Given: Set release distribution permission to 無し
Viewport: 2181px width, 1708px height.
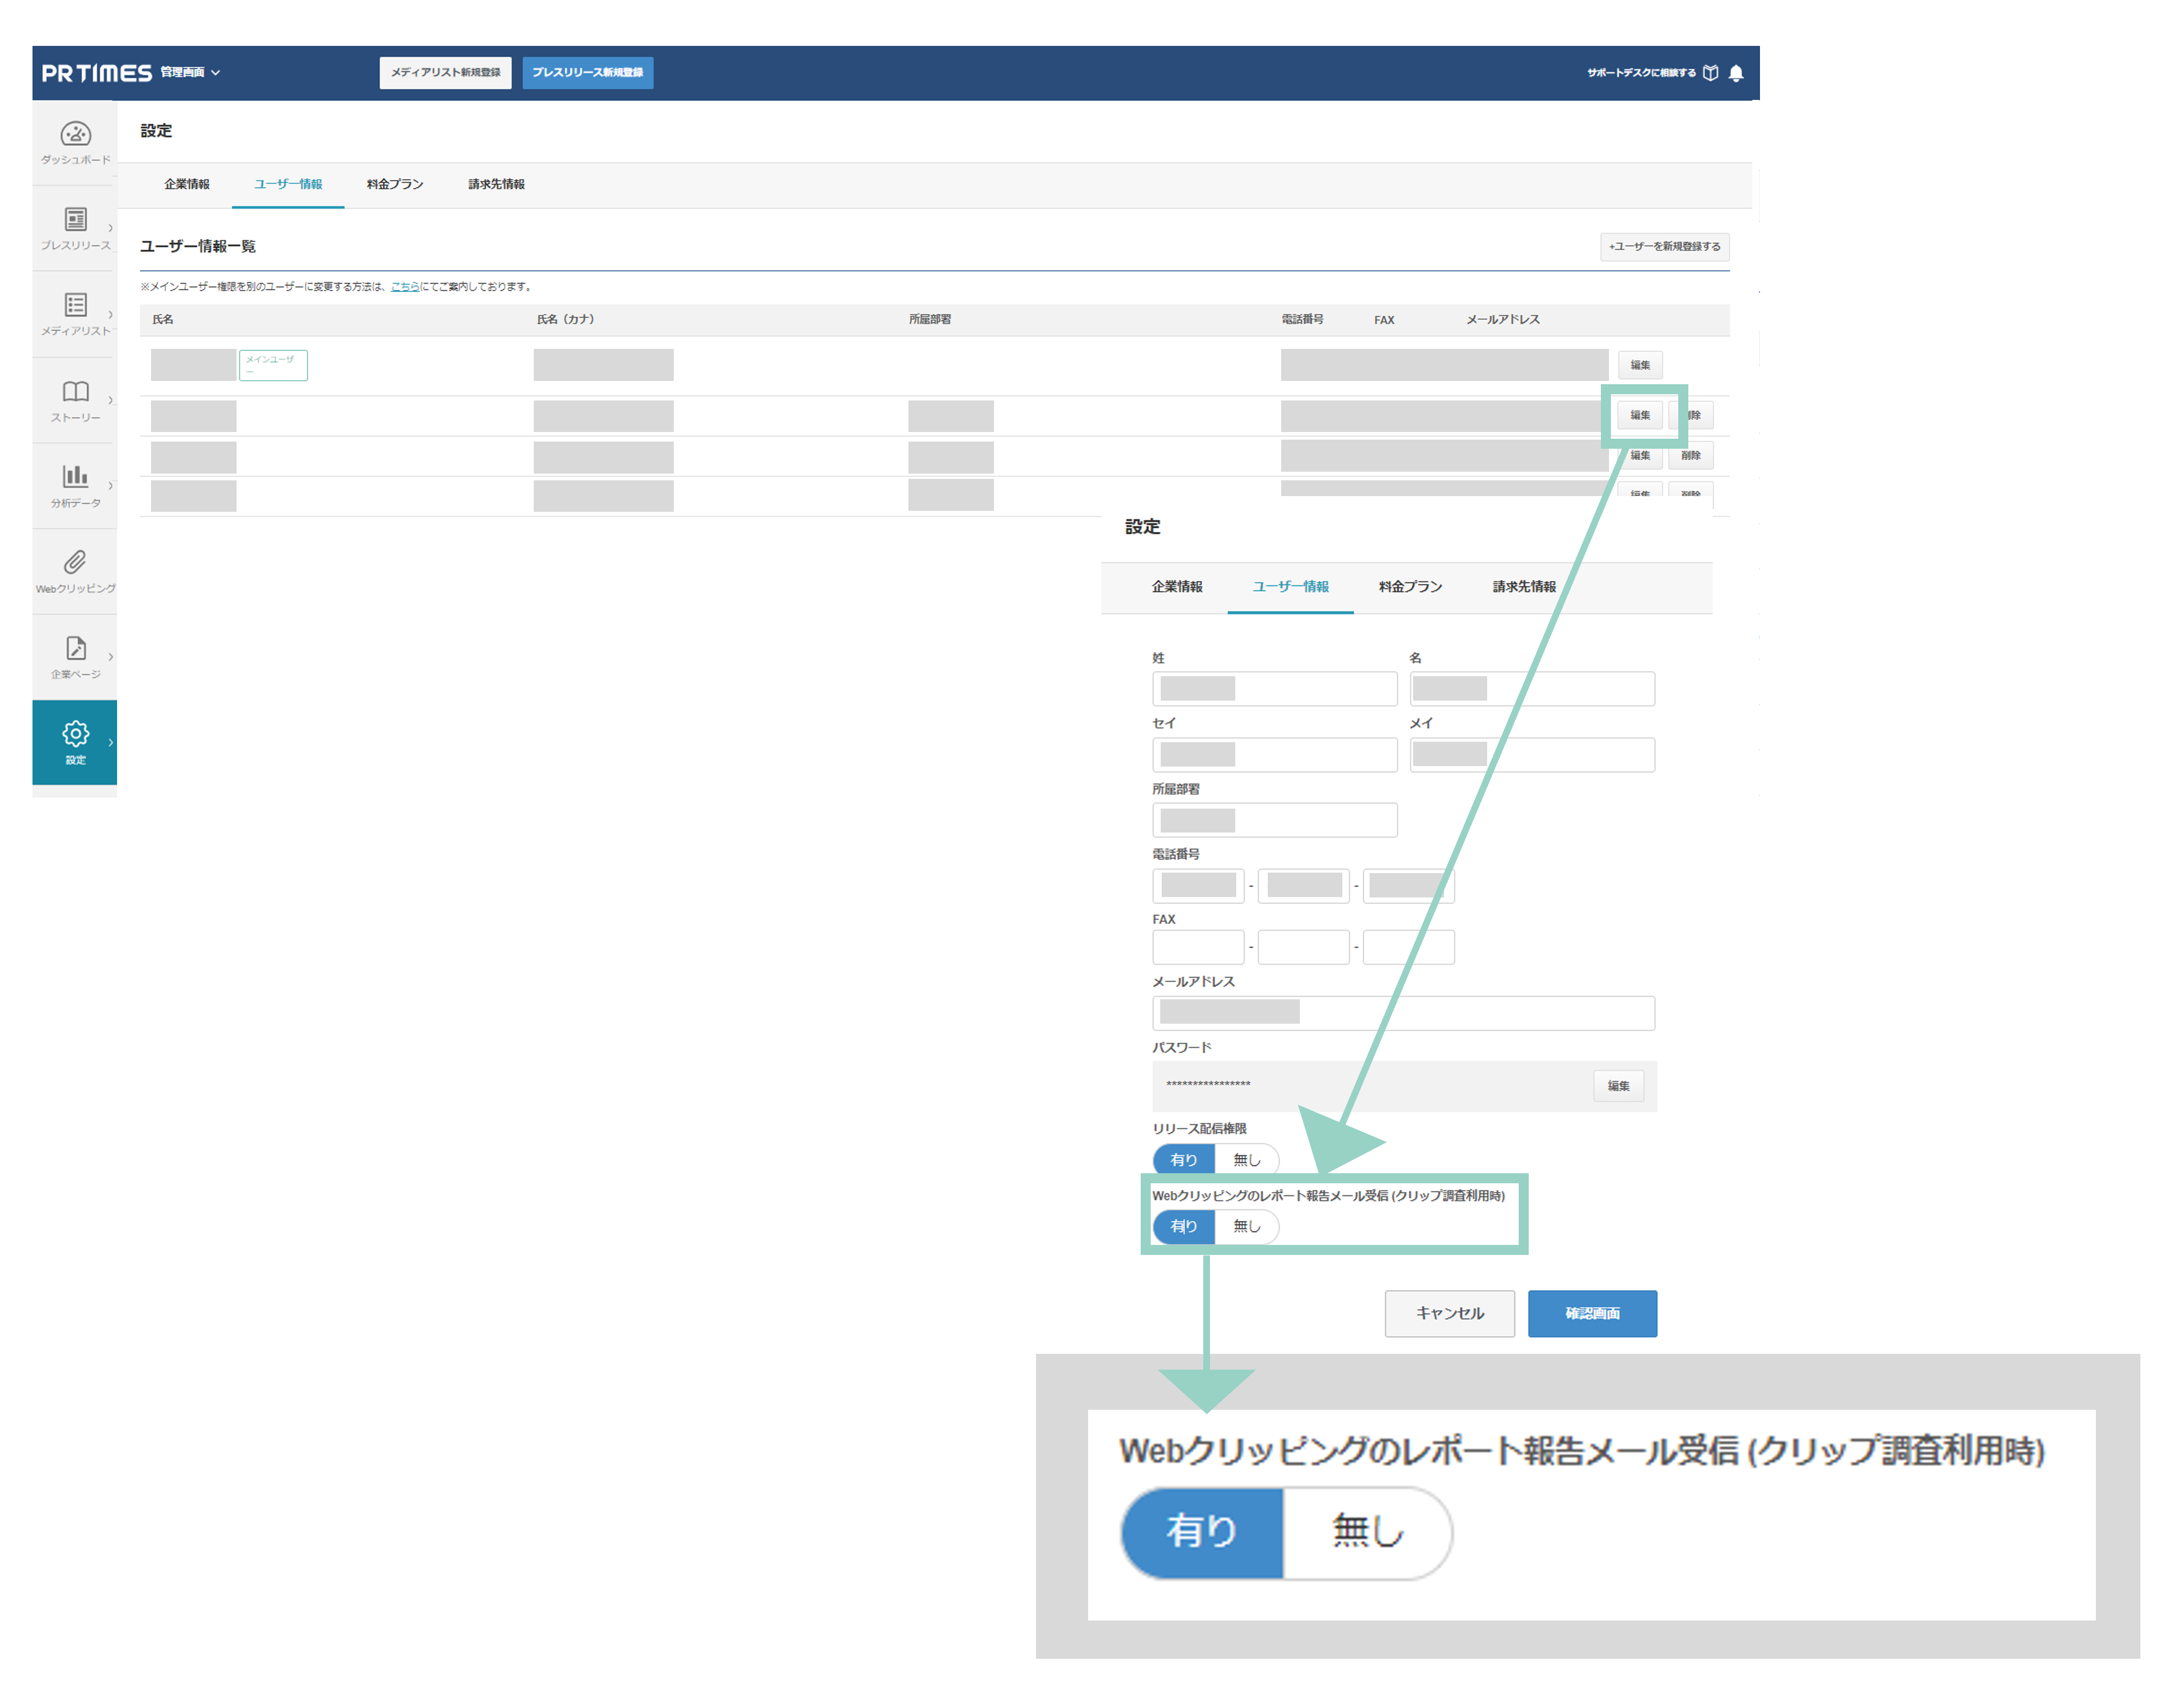Looking at the screenshot, I should 1246,1160.
